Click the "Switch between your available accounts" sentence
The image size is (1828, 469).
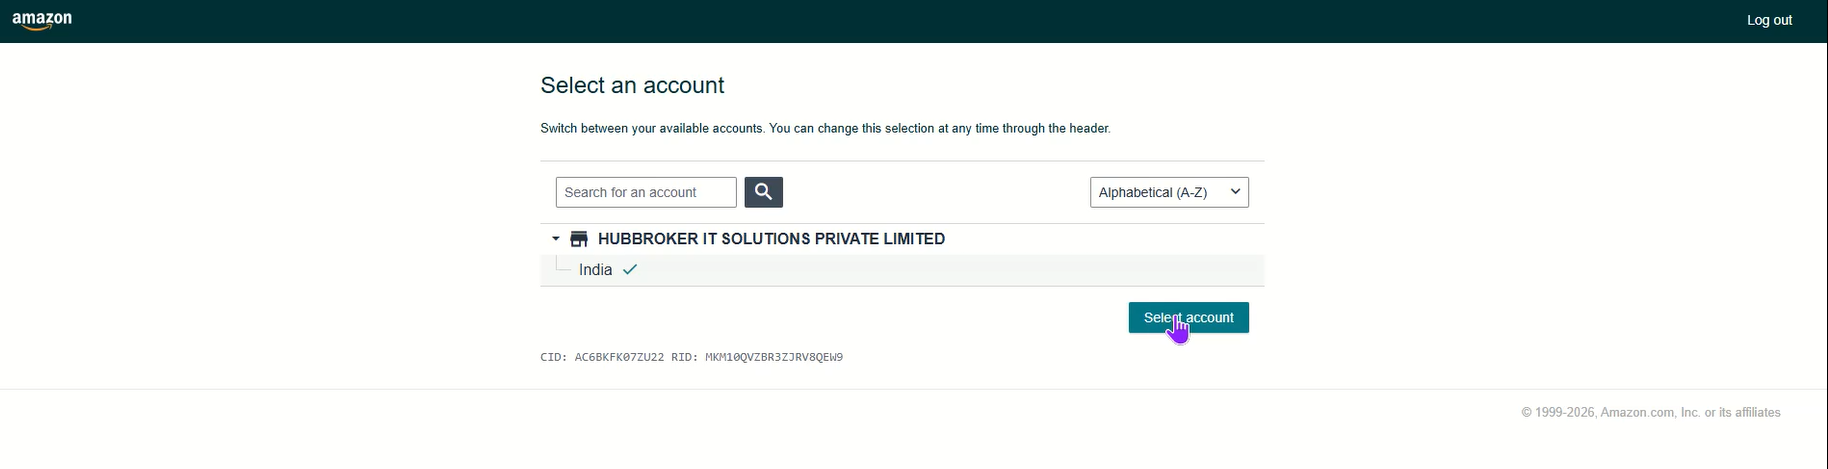pyautogui.click(x=652, y=129)
